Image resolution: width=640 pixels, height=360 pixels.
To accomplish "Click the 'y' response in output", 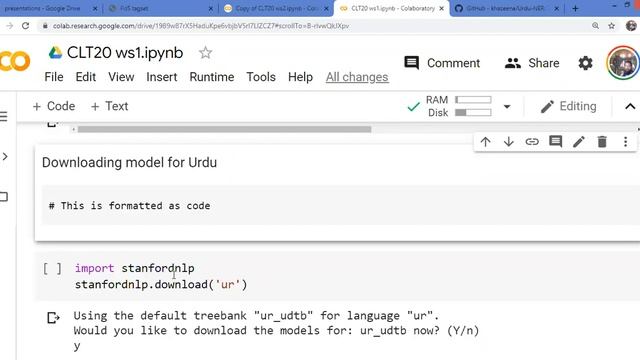I will click(77, 346).
